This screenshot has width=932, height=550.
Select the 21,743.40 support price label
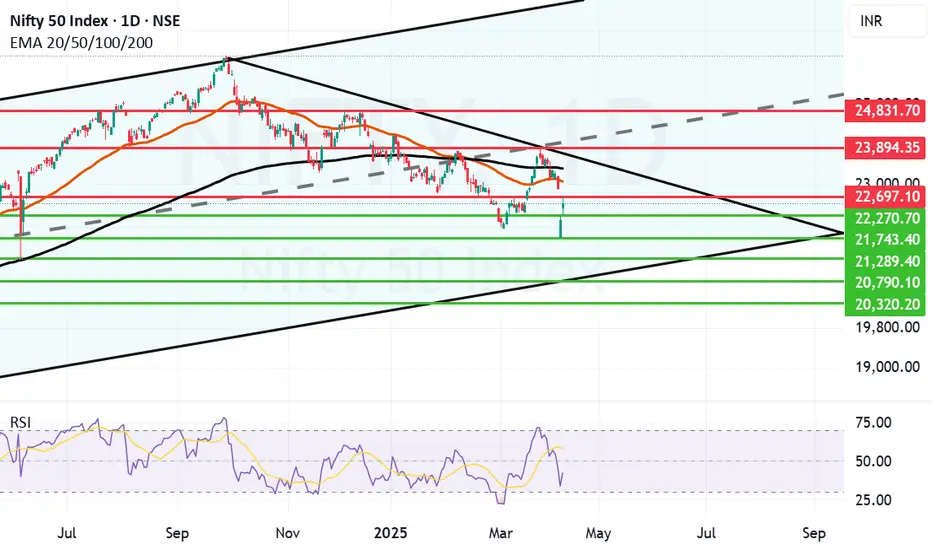884,240
